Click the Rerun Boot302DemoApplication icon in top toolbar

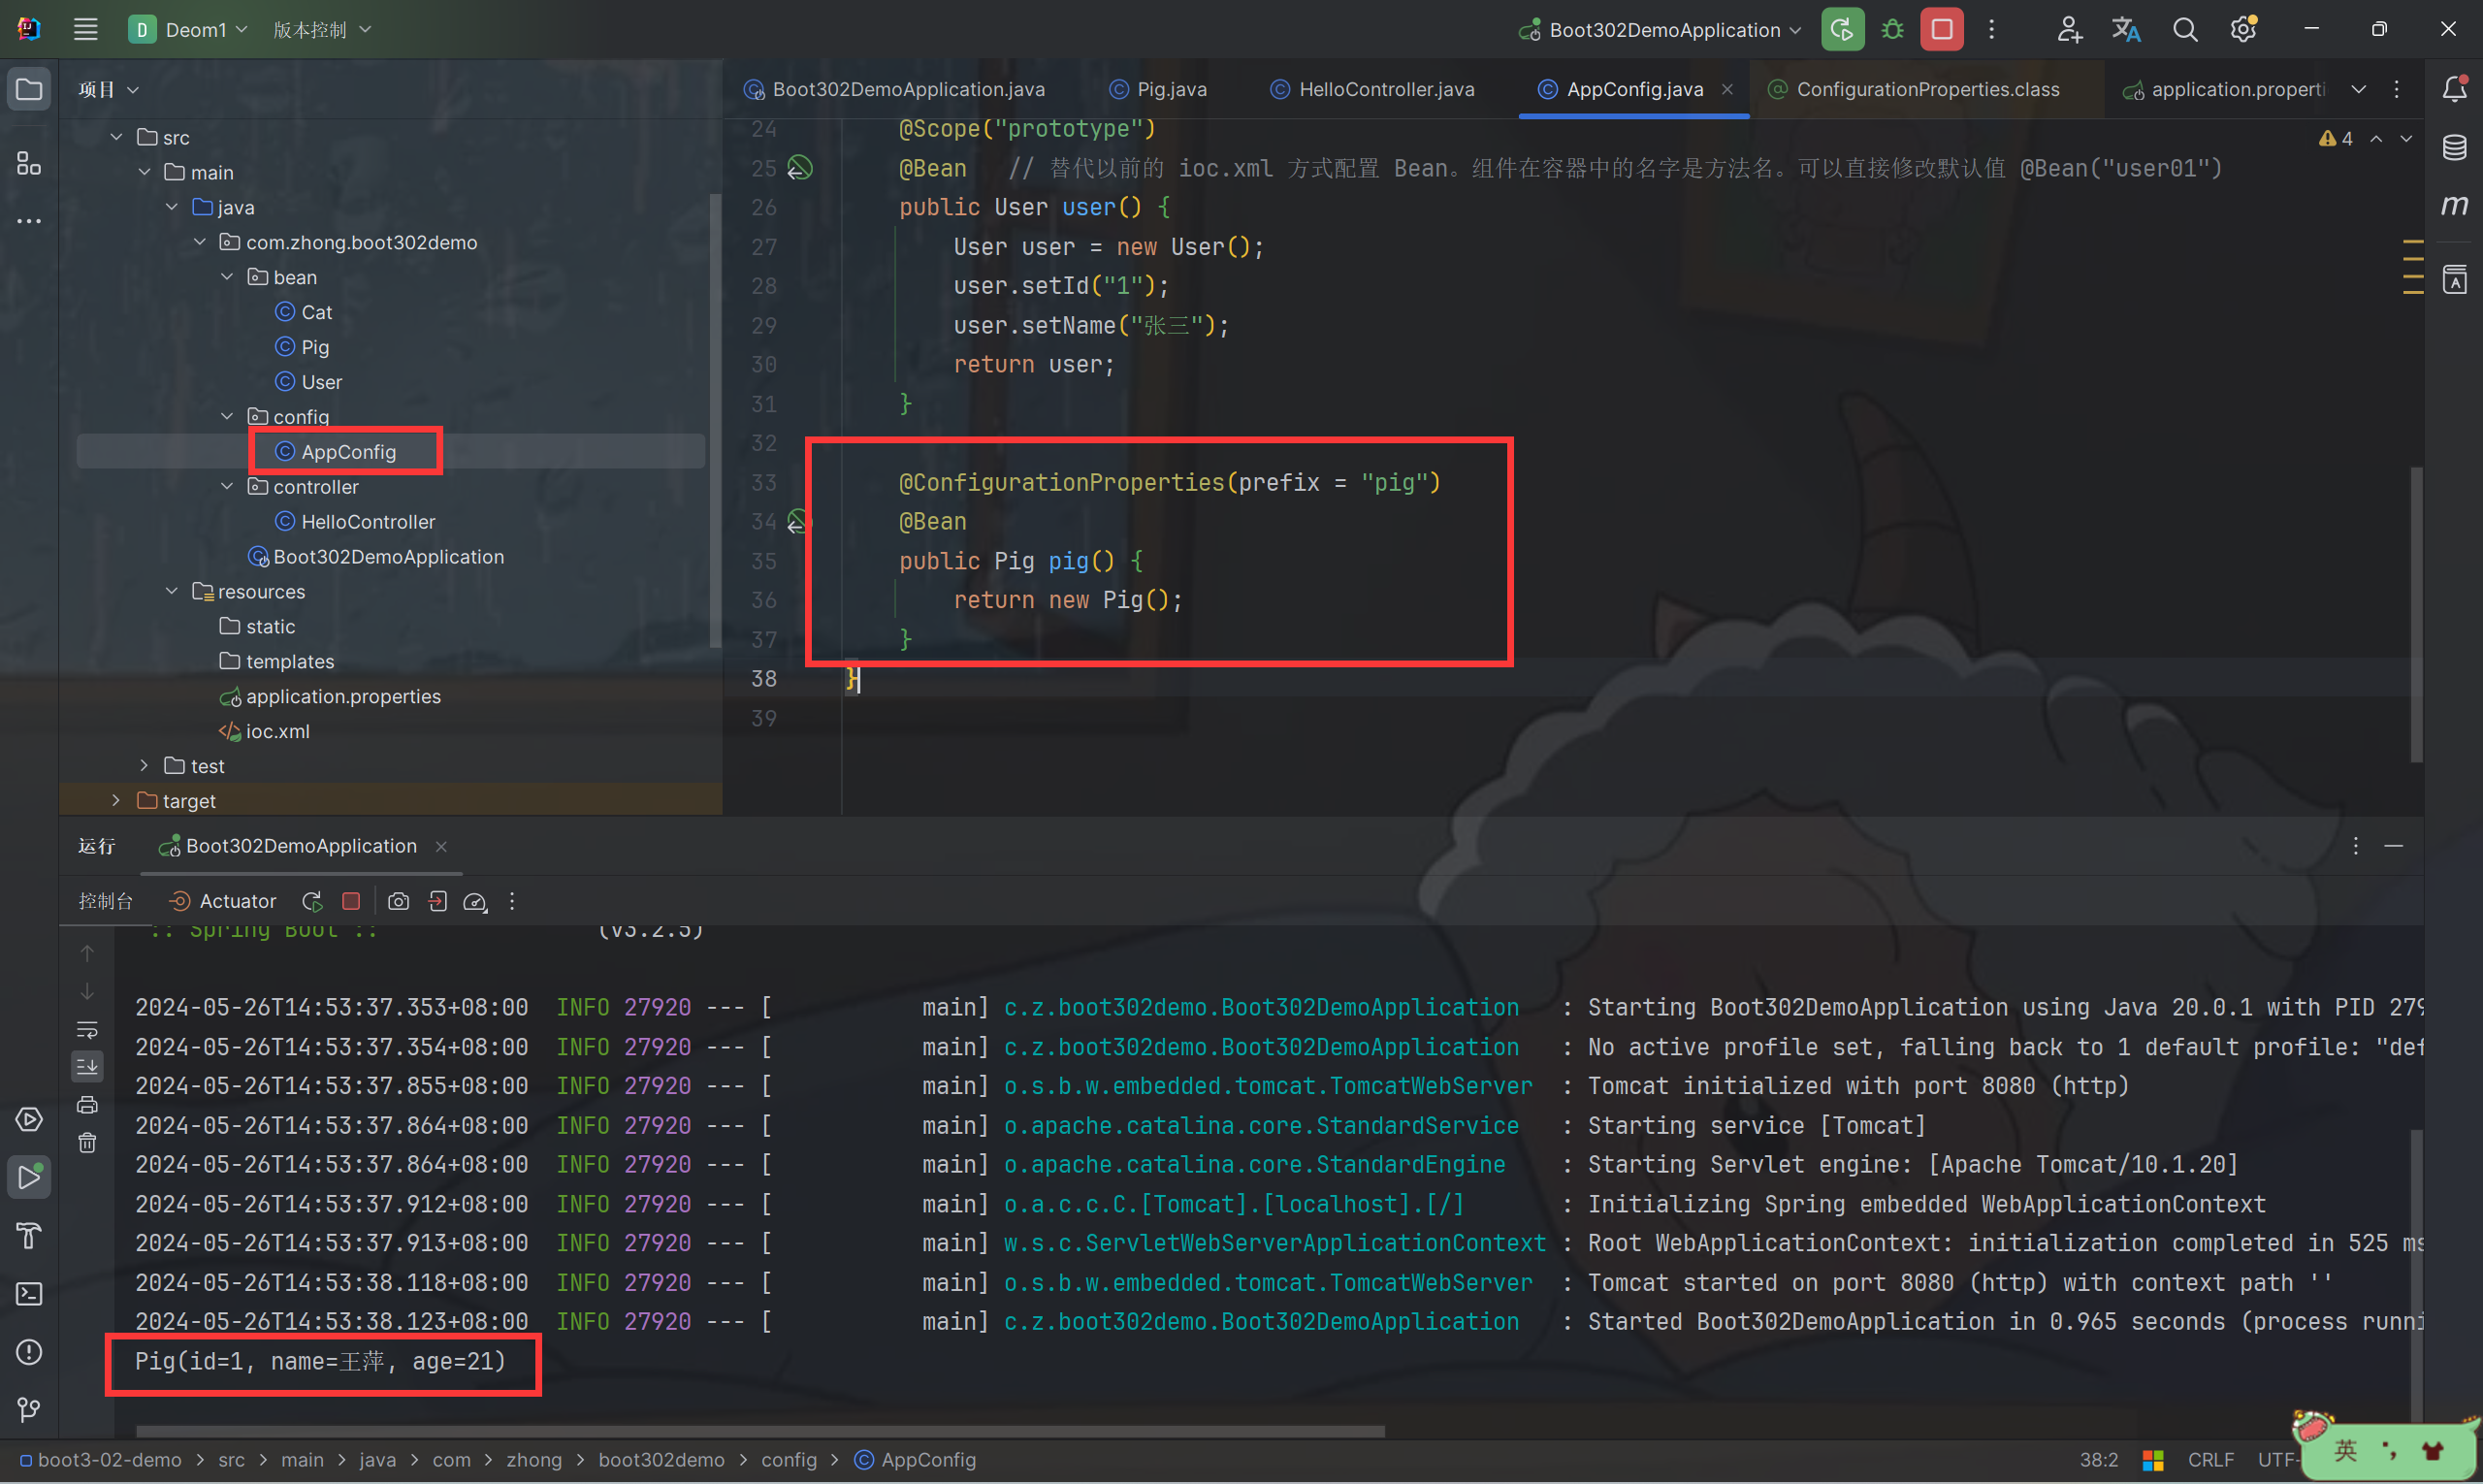(x=1842, y=30)
